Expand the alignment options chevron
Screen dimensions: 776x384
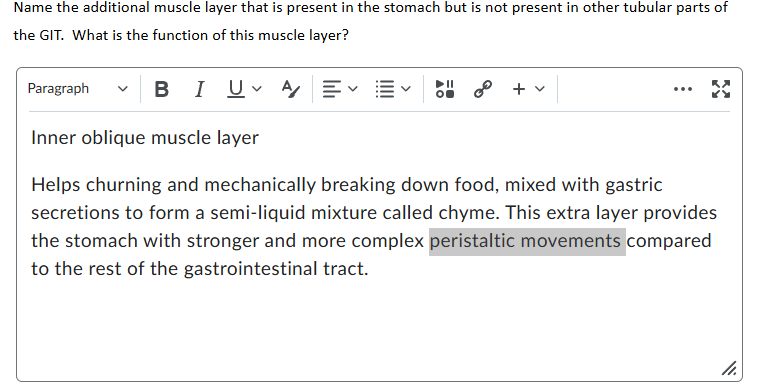352,89
